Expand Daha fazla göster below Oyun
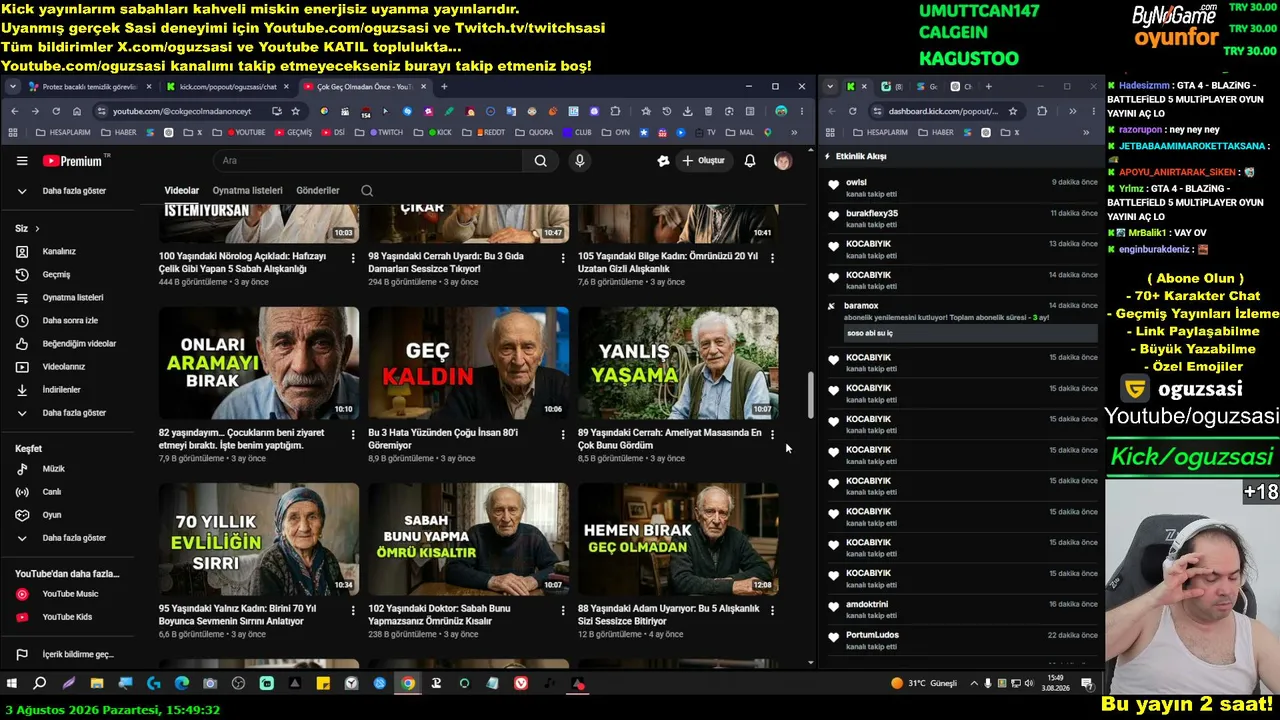The height and width of the screenshot is (720, 1280). [68, 538]
